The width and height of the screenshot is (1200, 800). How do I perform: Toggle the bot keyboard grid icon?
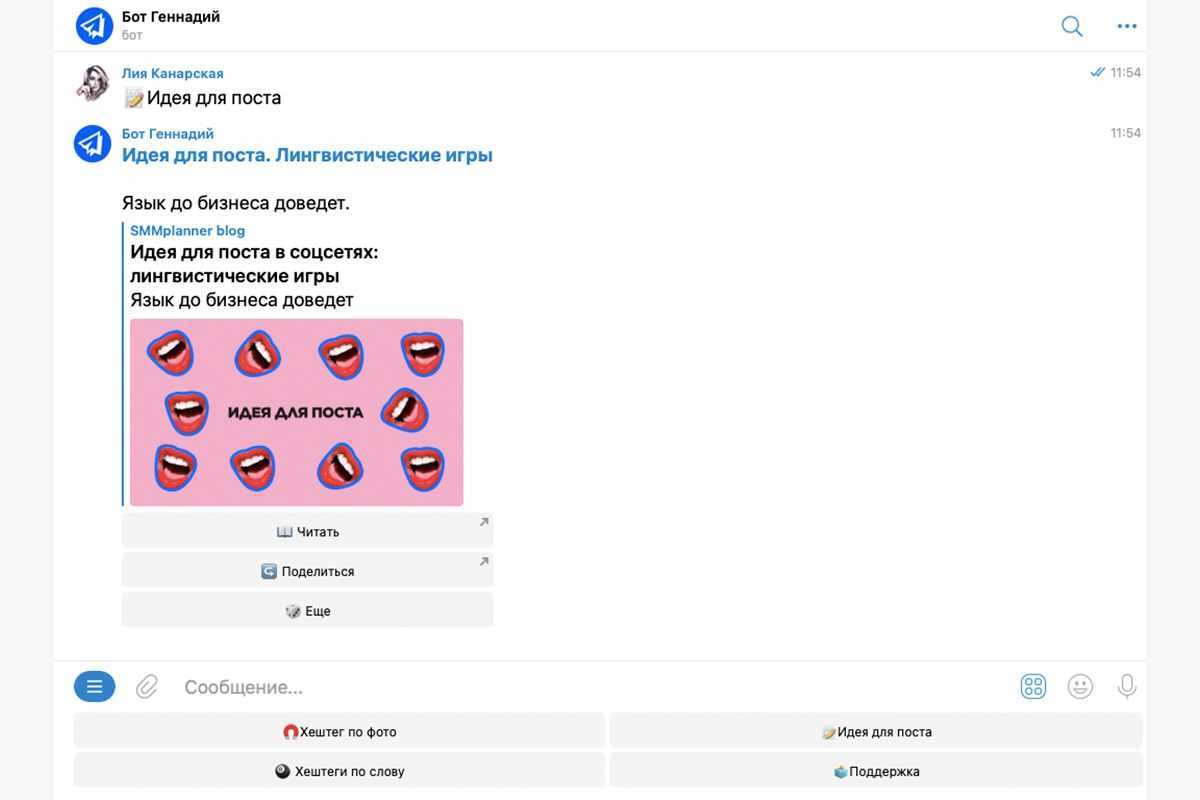pyautogui.click(x=1033, y=687)
